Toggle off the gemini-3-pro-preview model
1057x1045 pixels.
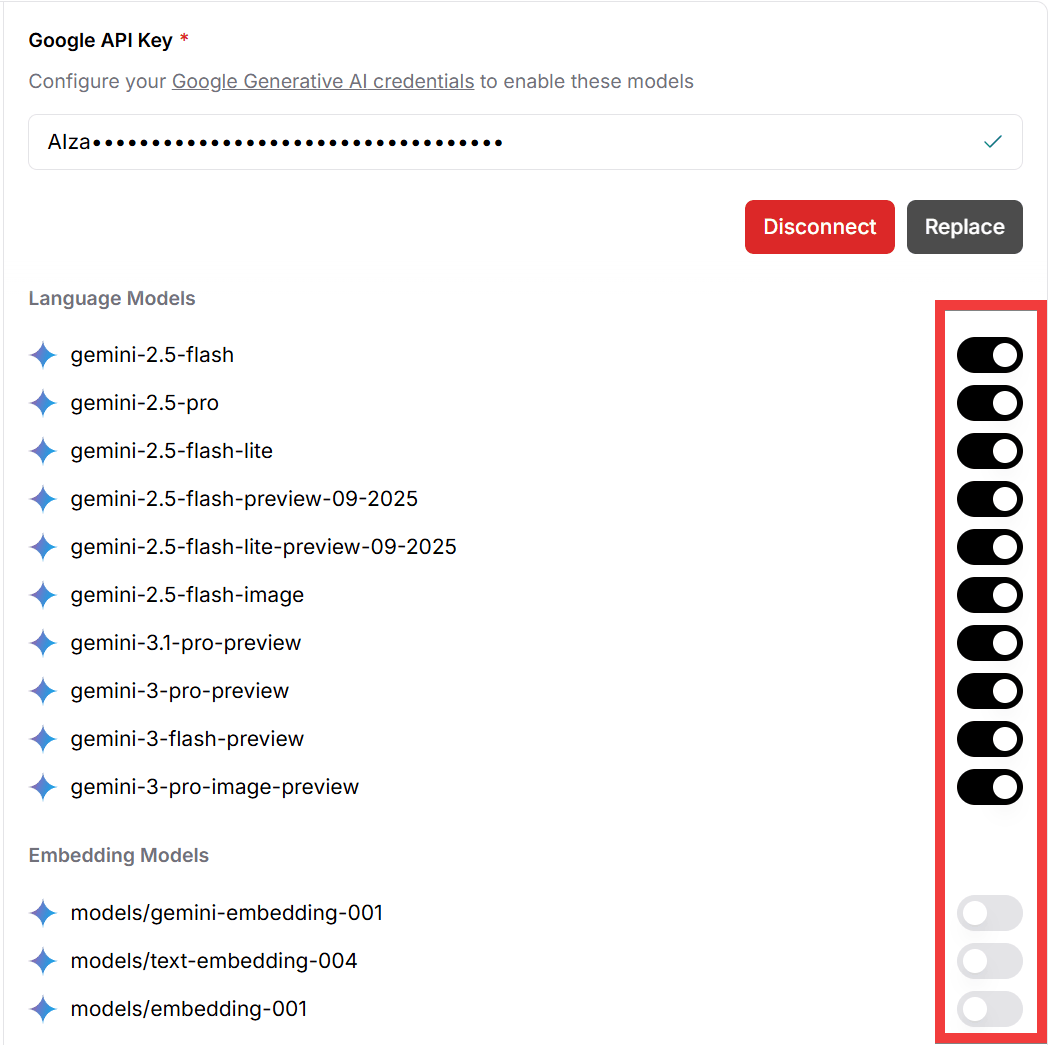tap(989, 691)
